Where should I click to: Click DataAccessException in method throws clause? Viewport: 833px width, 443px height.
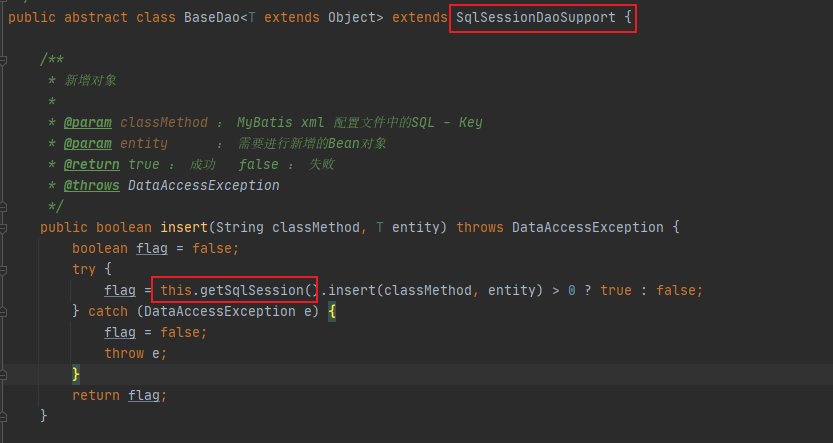pos(588,227)
